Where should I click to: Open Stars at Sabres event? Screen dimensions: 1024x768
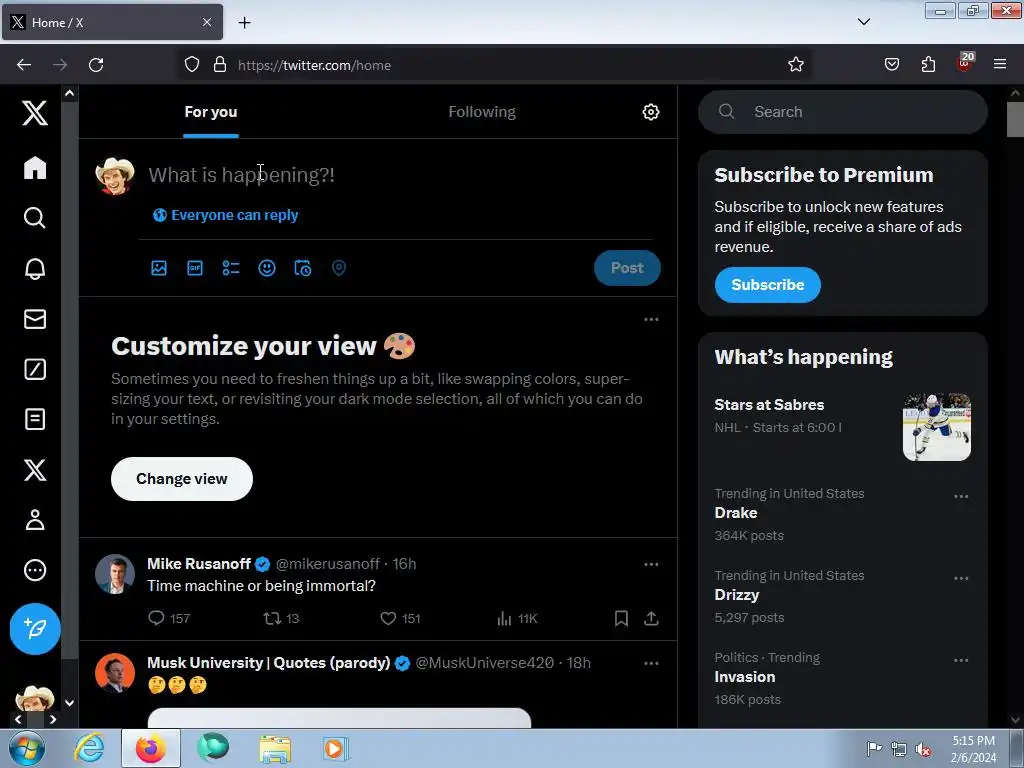click(769, 404)
